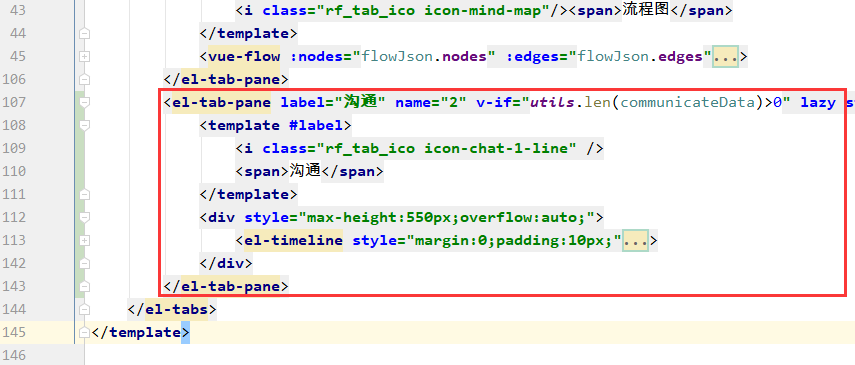Collapse root template fold on line 145
The image size is (855, 365).
click(x=84, y=332)
